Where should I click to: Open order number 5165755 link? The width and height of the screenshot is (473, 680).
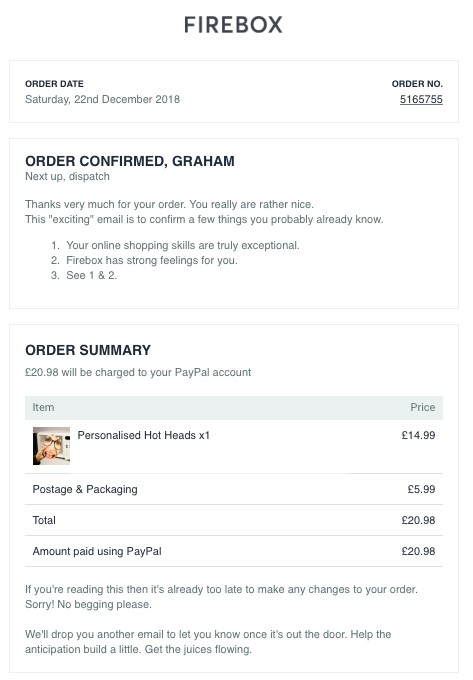(x=421, y=99)
